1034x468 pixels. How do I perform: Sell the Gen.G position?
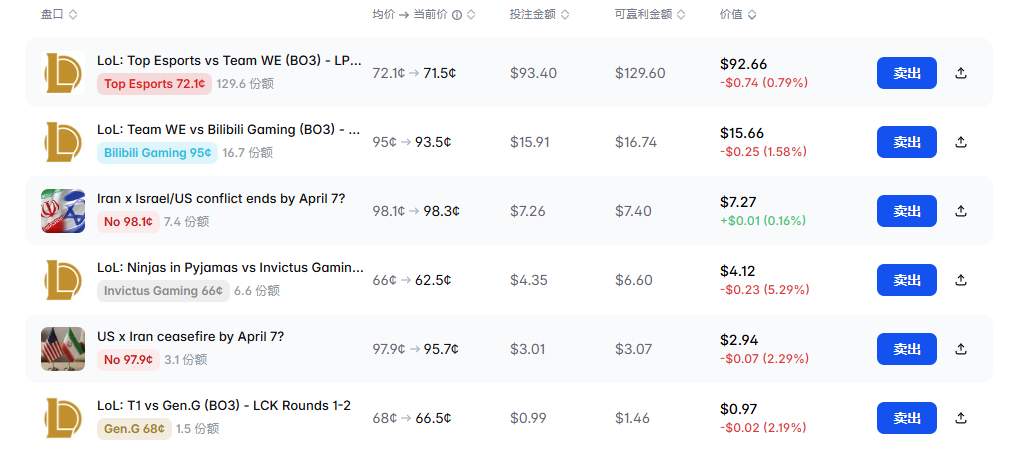click(907, 418)
